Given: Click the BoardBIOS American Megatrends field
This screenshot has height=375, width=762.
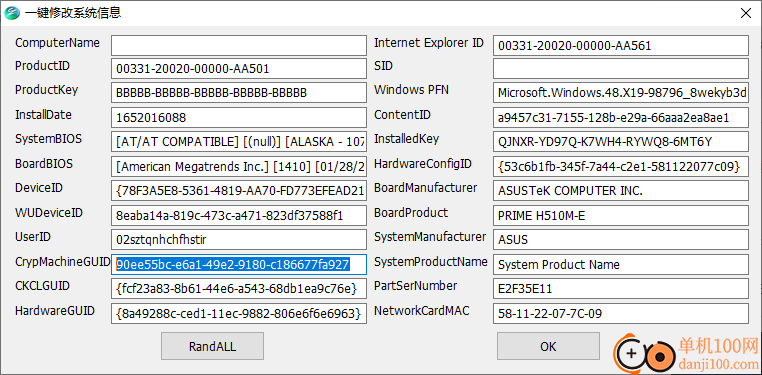Looking at the screenshot, I should click(239, 166).
